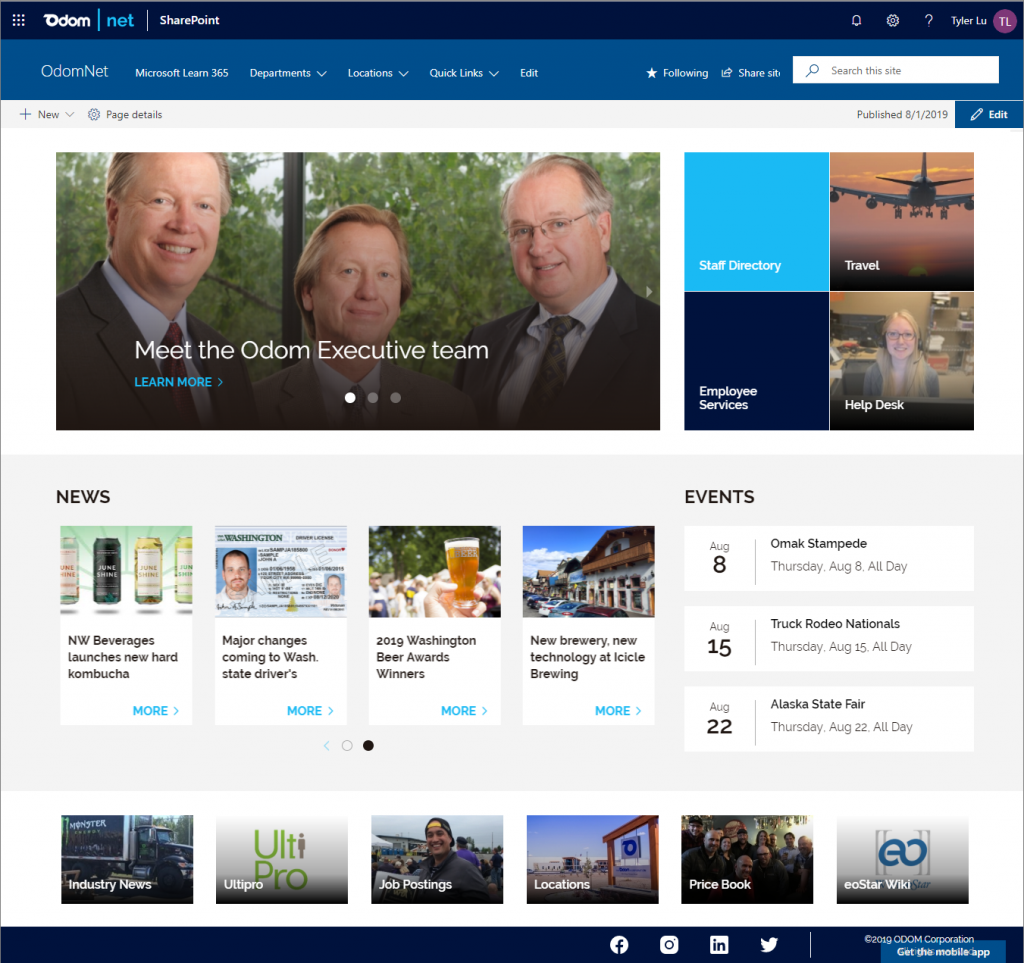Open the Instagram icon in the footer
Viewport: 1024px width, 963px height.
coord(669,945)
